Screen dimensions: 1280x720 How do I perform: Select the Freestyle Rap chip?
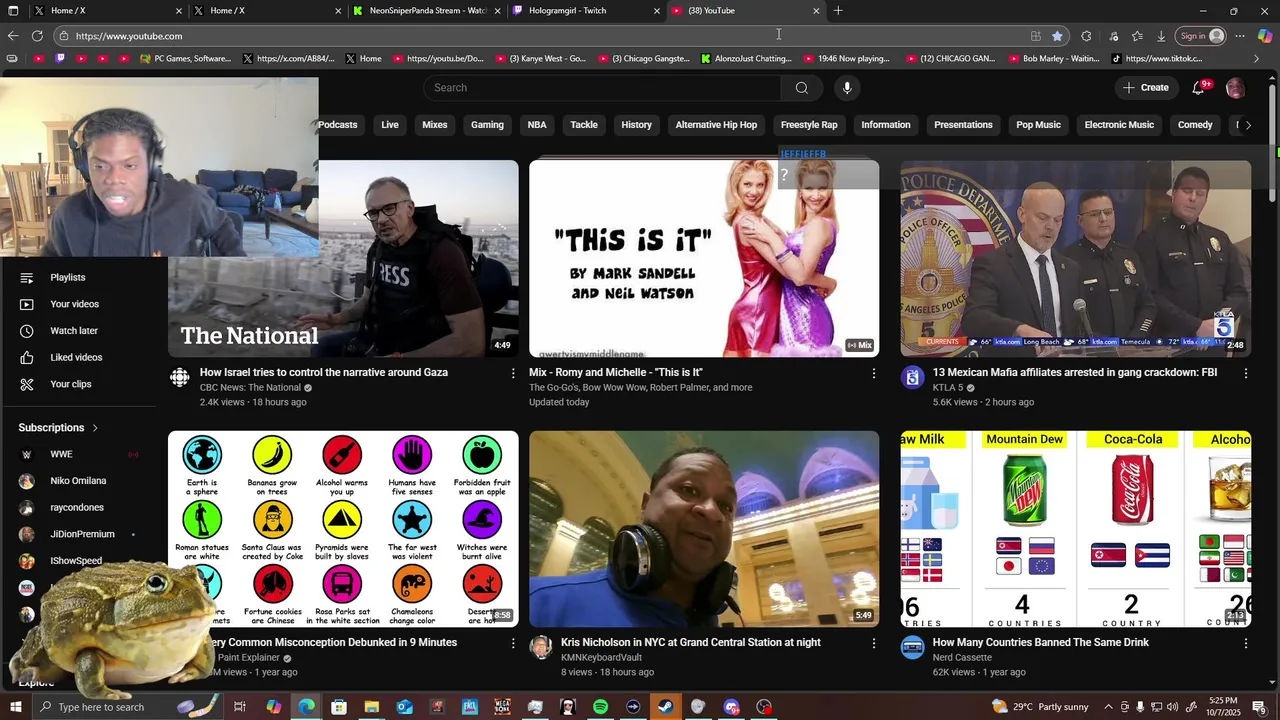coord(809,125)
